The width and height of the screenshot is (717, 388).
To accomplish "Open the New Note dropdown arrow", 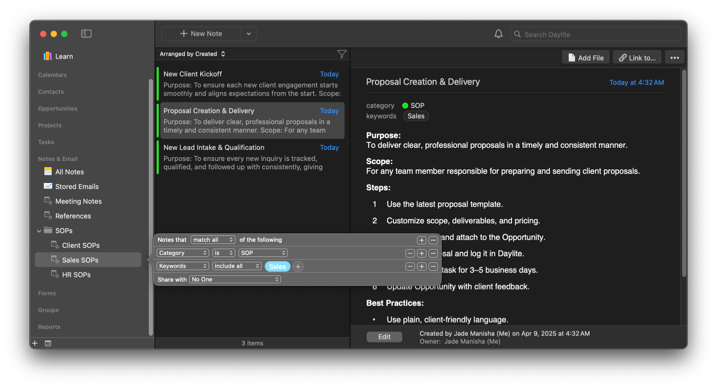I will pyautogui.click(x=248, y=34).
